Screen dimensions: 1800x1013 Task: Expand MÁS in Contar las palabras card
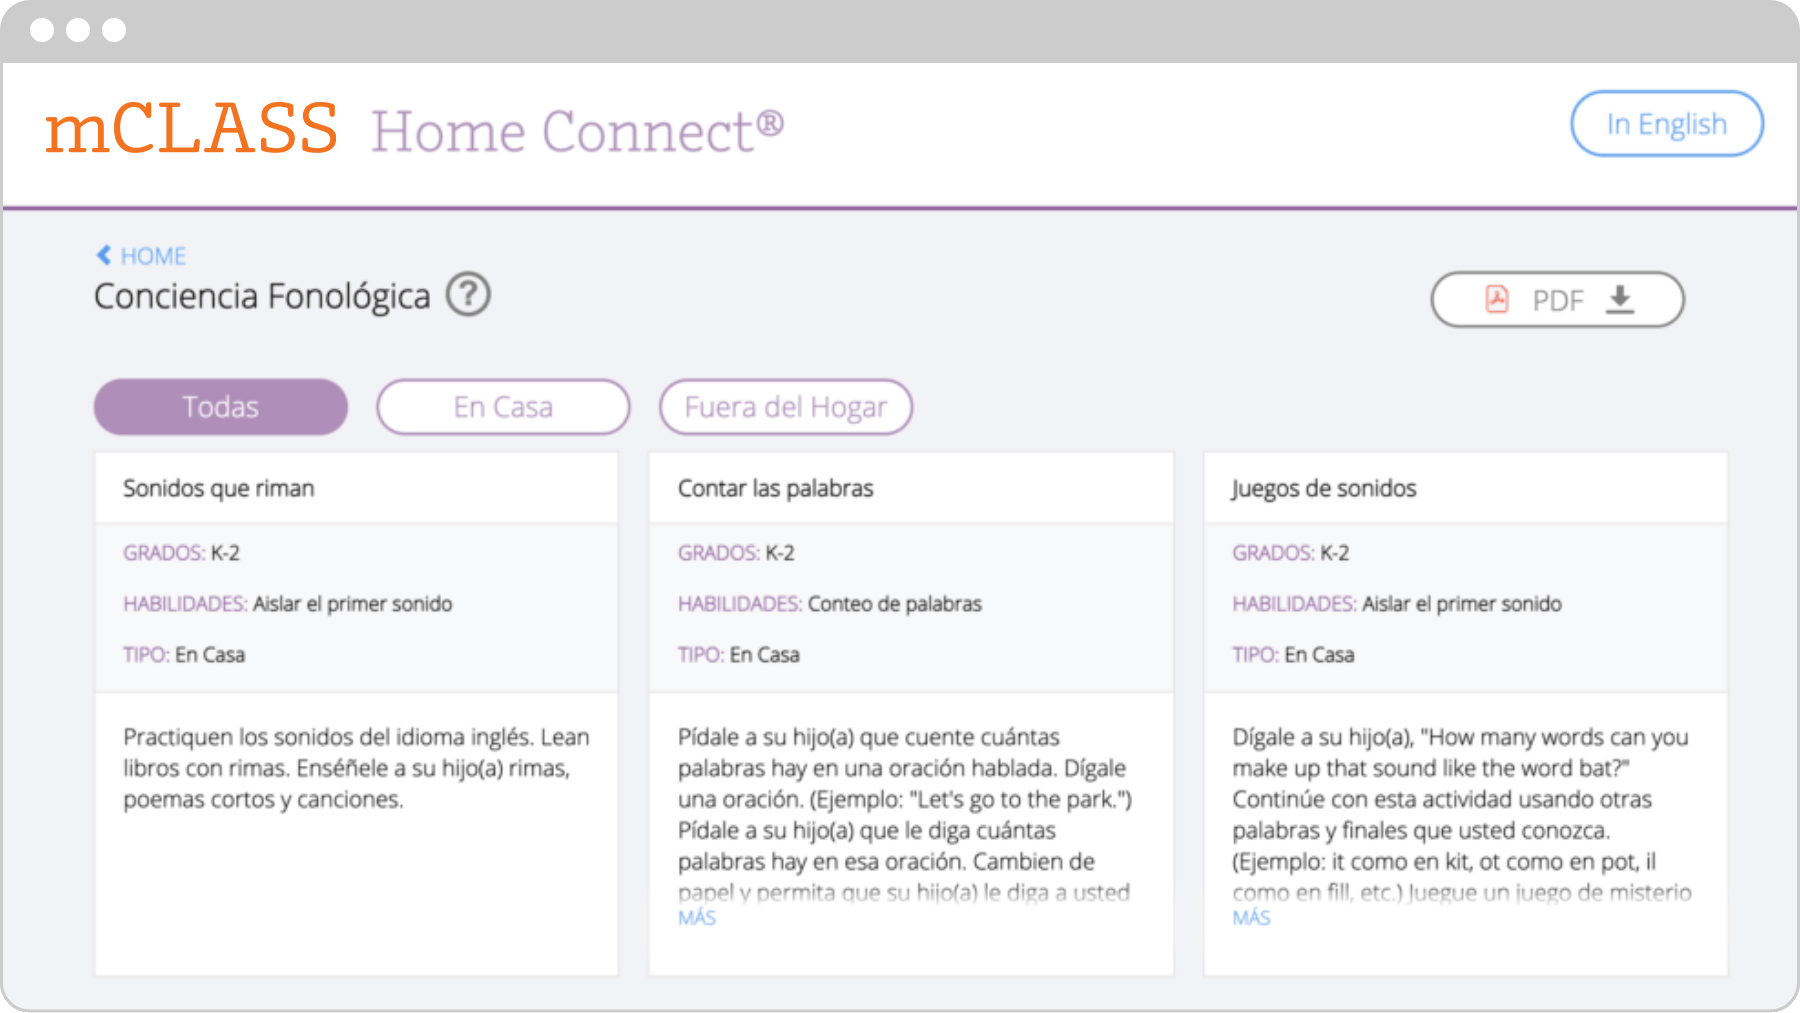(697, 918)
